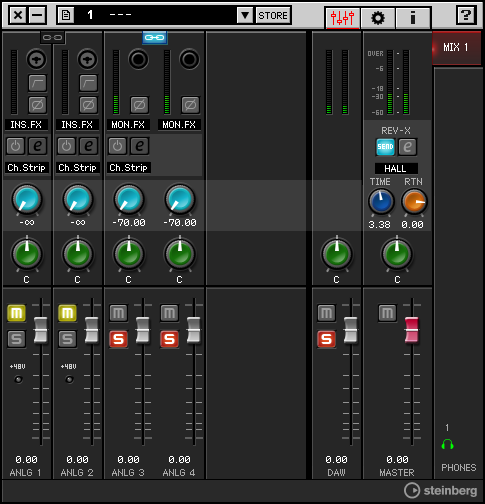485x504 pixels.
Task: Mute the DAW channel
Action: click(326, 313)
